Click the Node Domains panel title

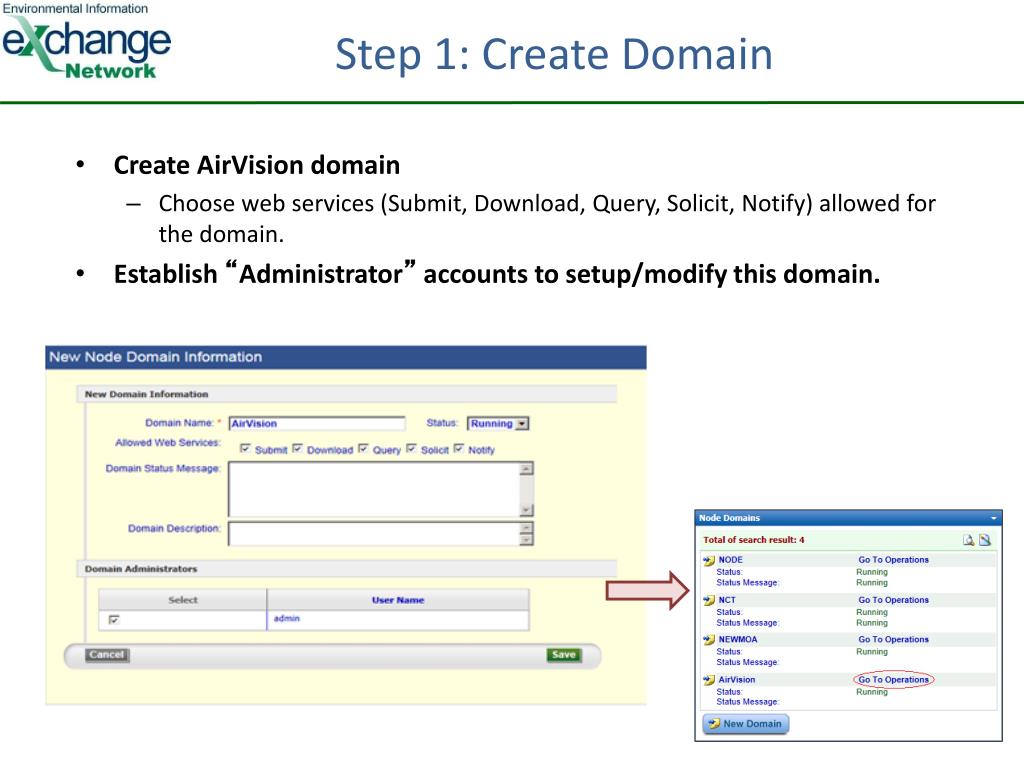coord(729,518)
